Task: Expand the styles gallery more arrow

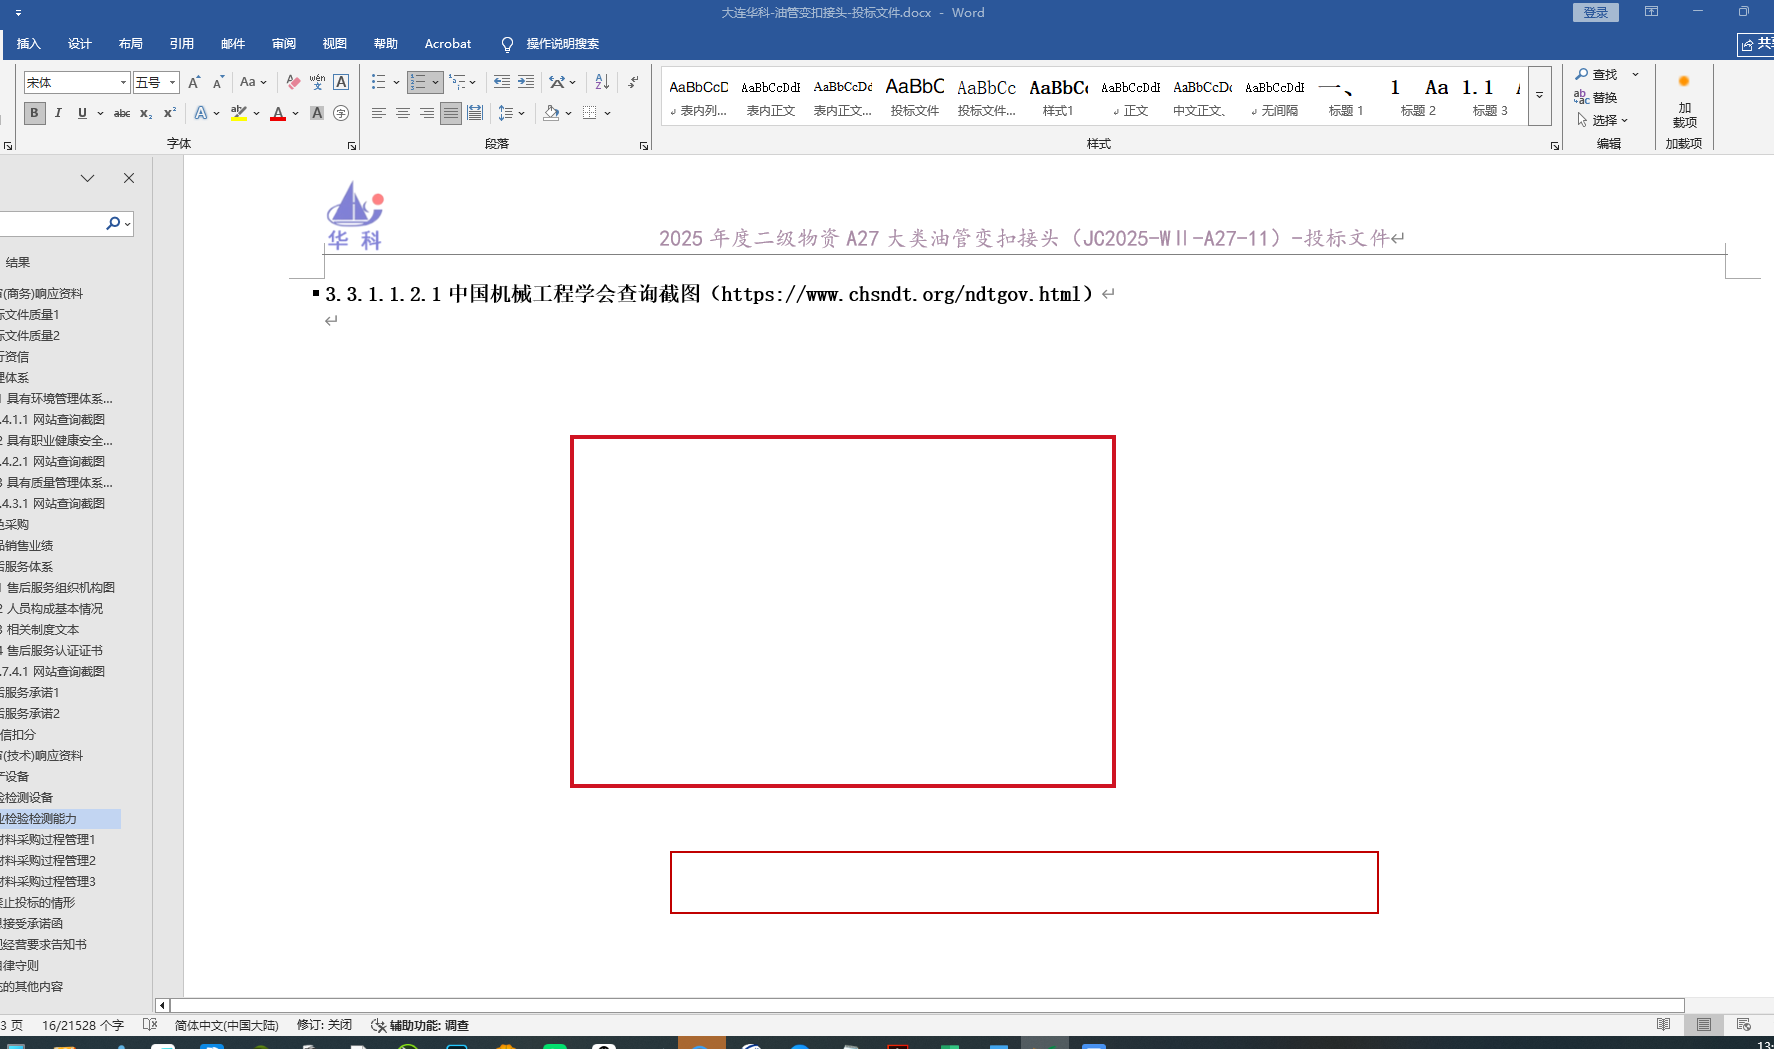Action: [x=1540, y=96]
